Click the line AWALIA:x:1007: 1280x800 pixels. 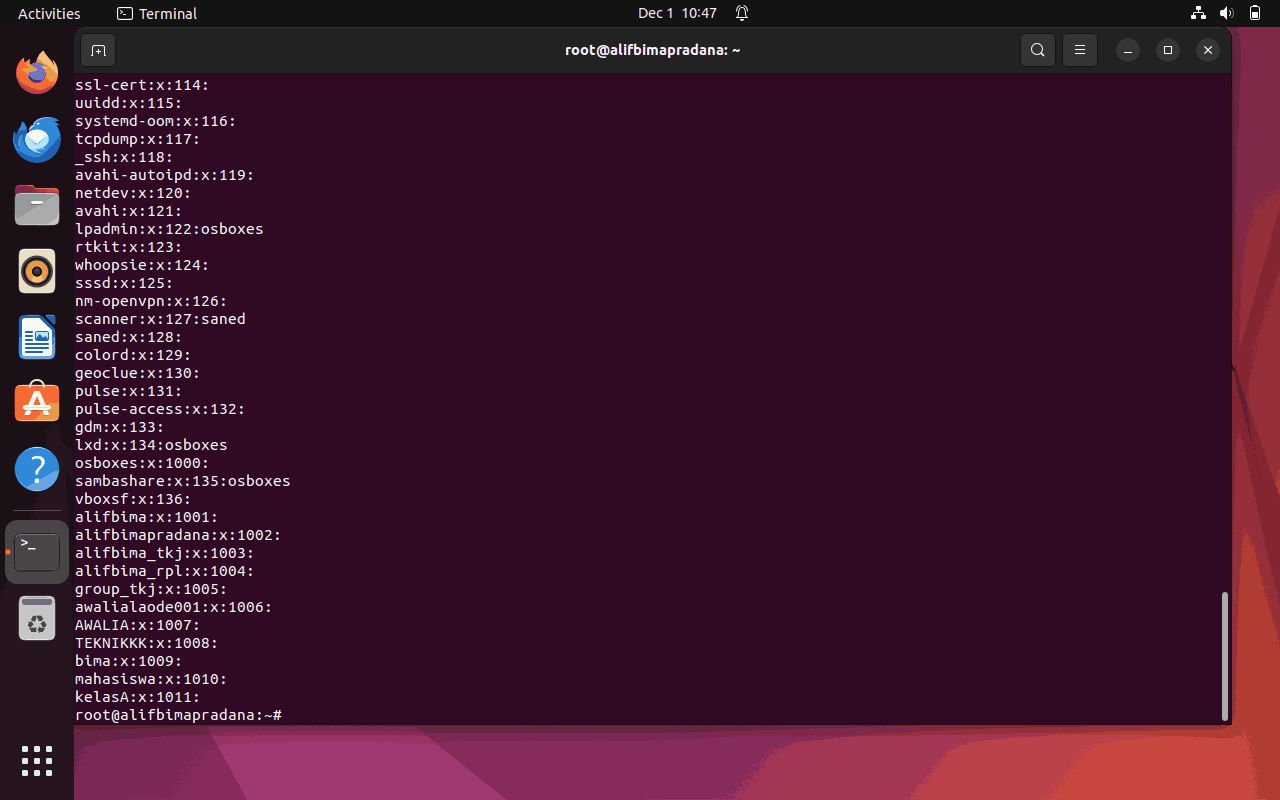click(138, 625)
